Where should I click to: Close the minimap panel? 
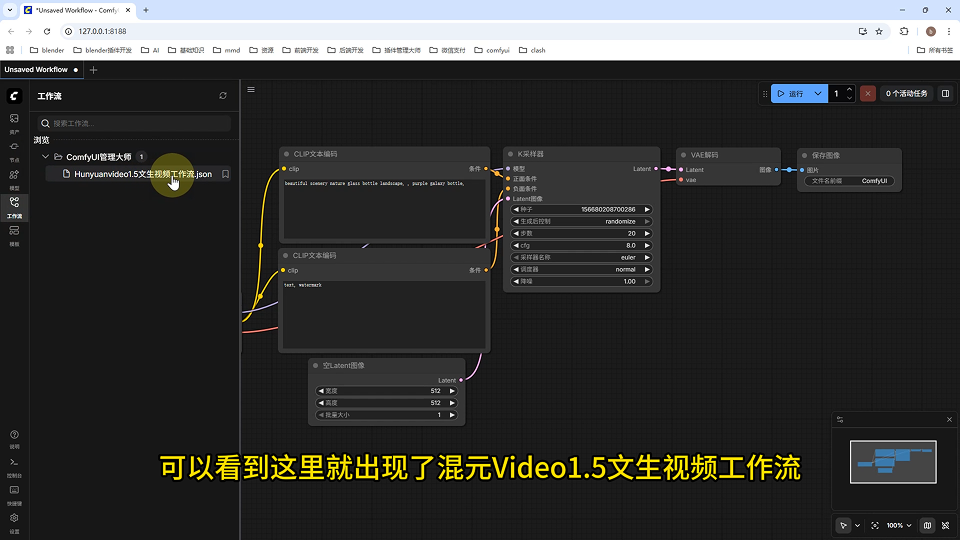click(x=949, y=419)
